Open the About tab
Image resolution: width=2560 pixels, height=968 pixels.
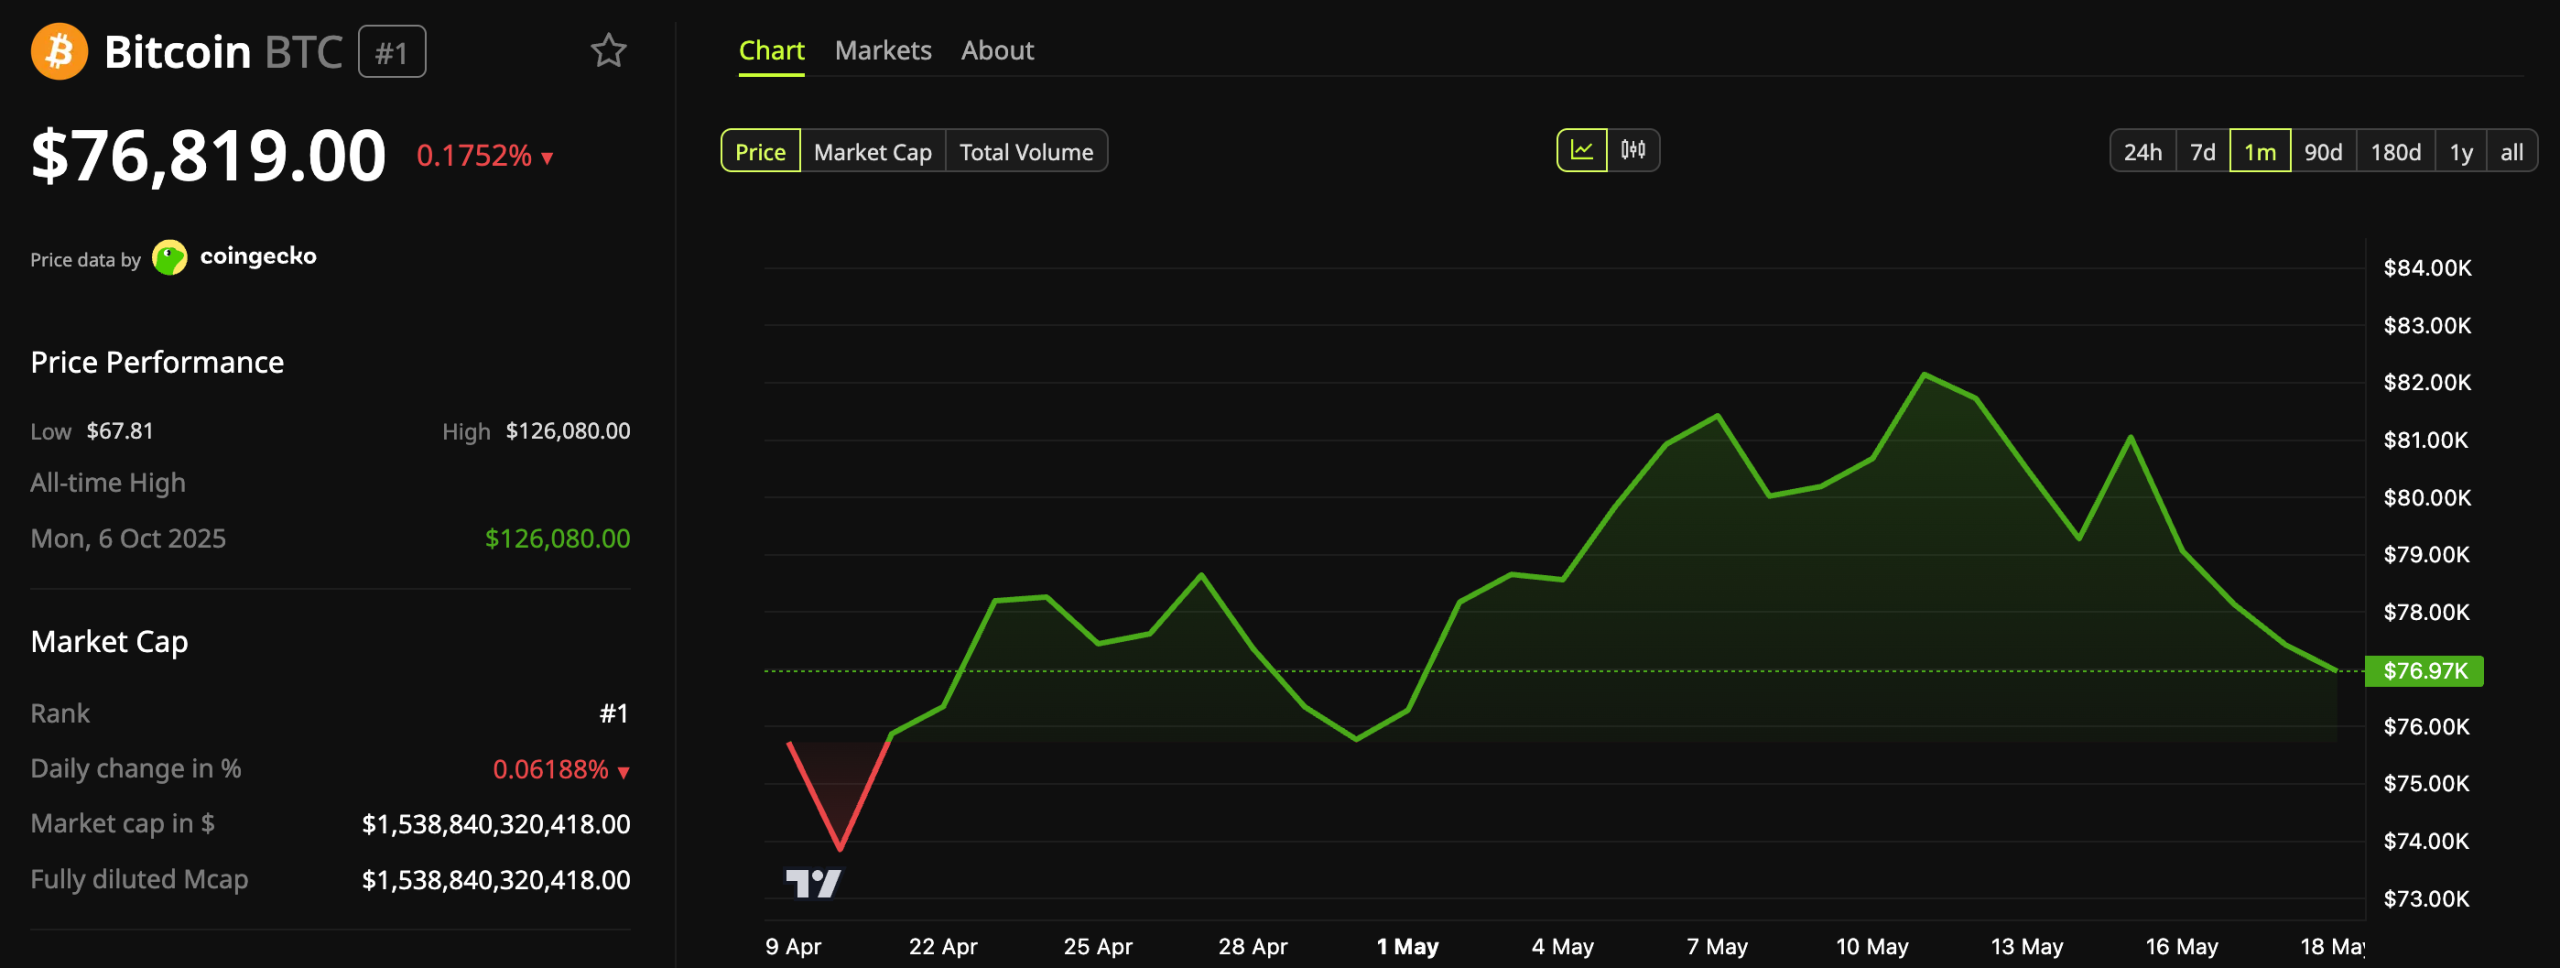[x=997, y=51]
